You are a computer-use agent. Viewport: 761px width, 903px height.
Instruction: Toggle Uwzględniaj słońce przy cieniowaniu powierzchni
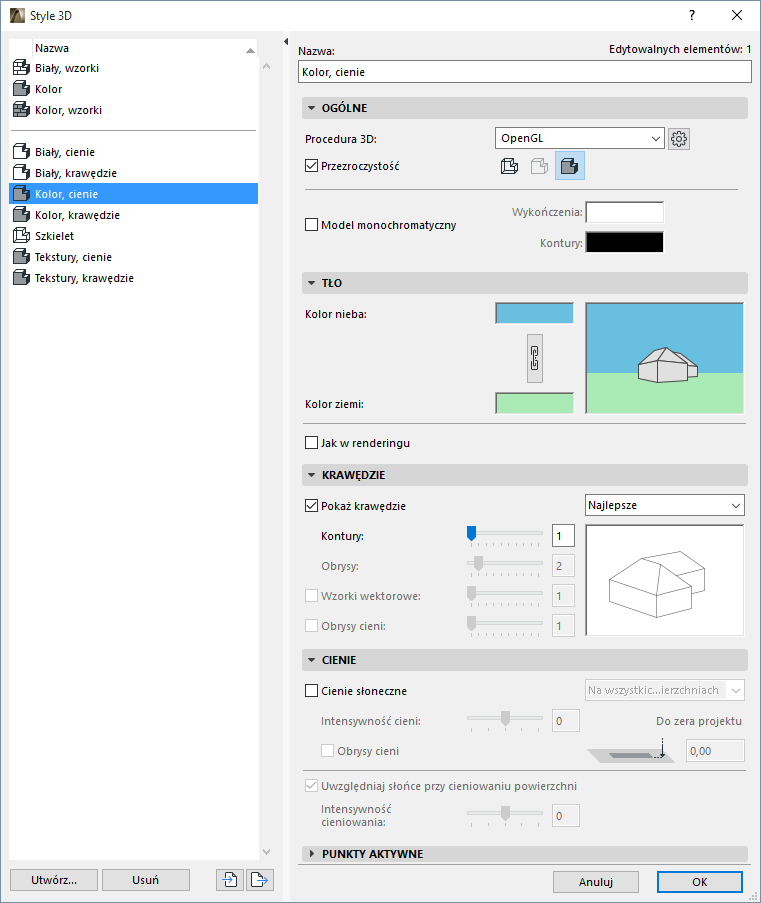(x=311, y=786)
